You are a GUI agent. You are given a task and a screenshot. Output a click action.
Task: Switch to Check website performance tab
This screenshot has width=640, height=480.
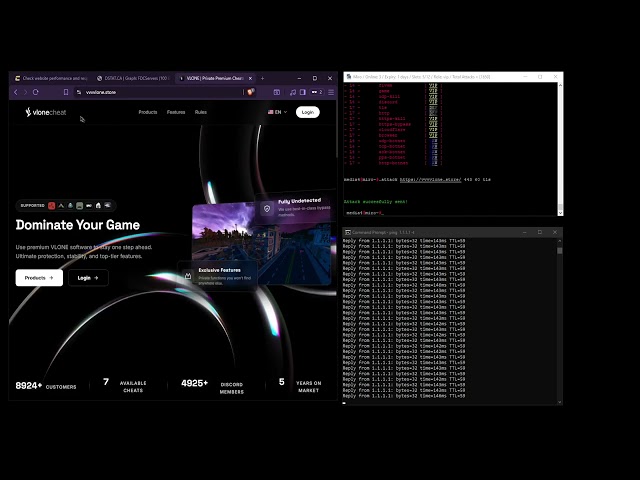(x=51, y=78)
